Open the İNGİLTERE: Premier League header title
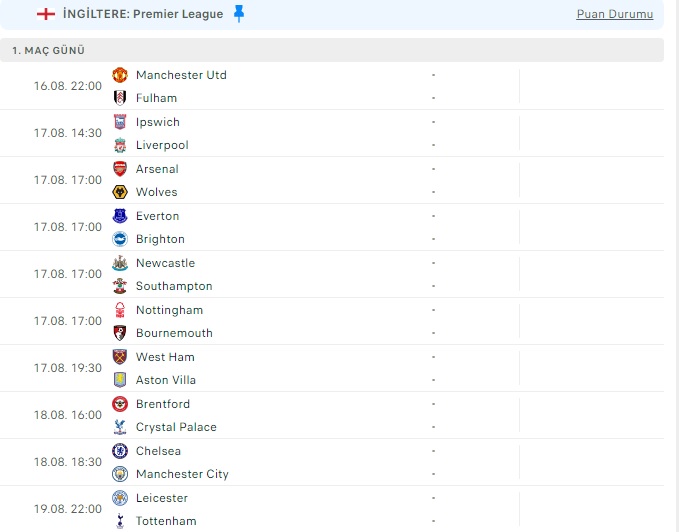Viewport: 679px width, 532px height. point(143,14)
